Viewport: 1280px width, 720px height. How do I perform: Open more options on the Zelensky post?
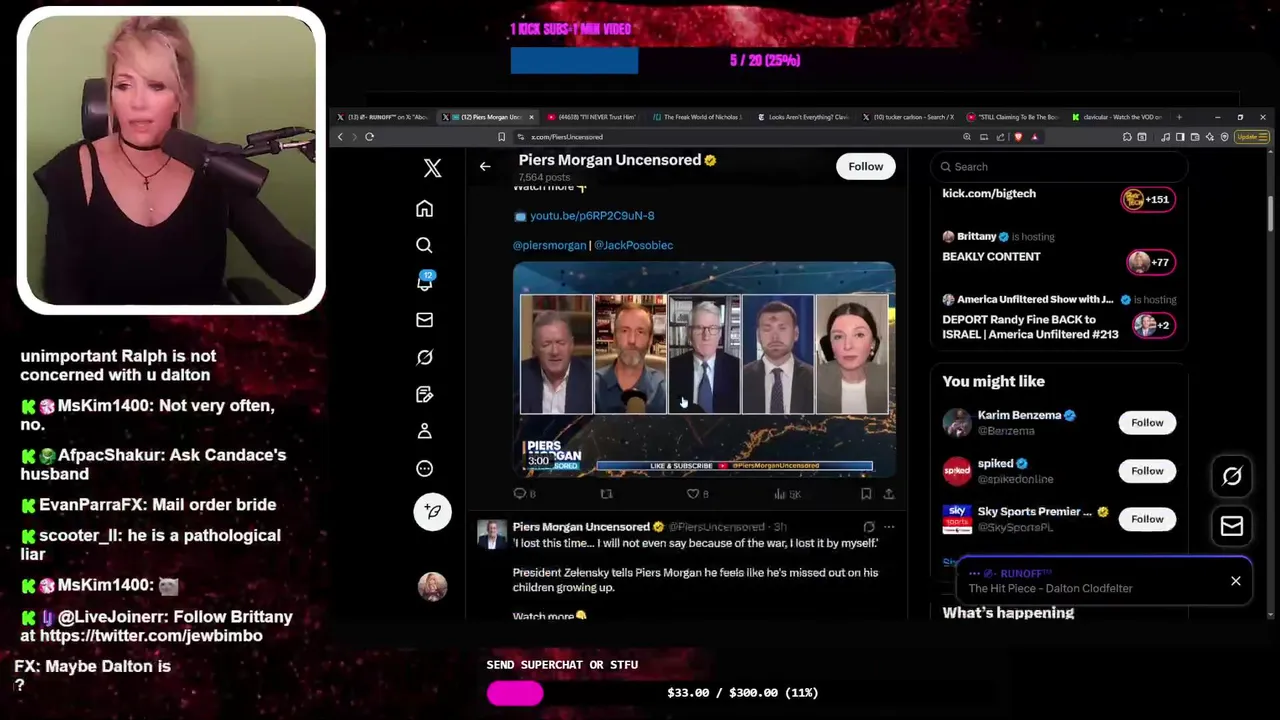point(888,527)
